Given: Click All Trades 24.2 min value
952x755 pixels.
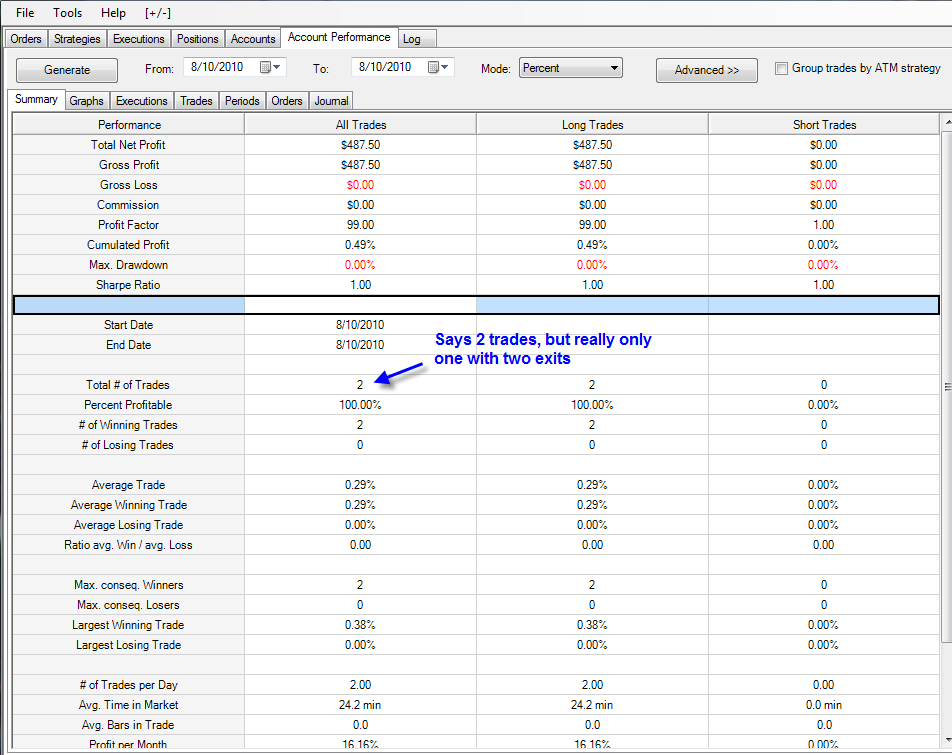Looking at the screenshot, I should coord(360,705).
